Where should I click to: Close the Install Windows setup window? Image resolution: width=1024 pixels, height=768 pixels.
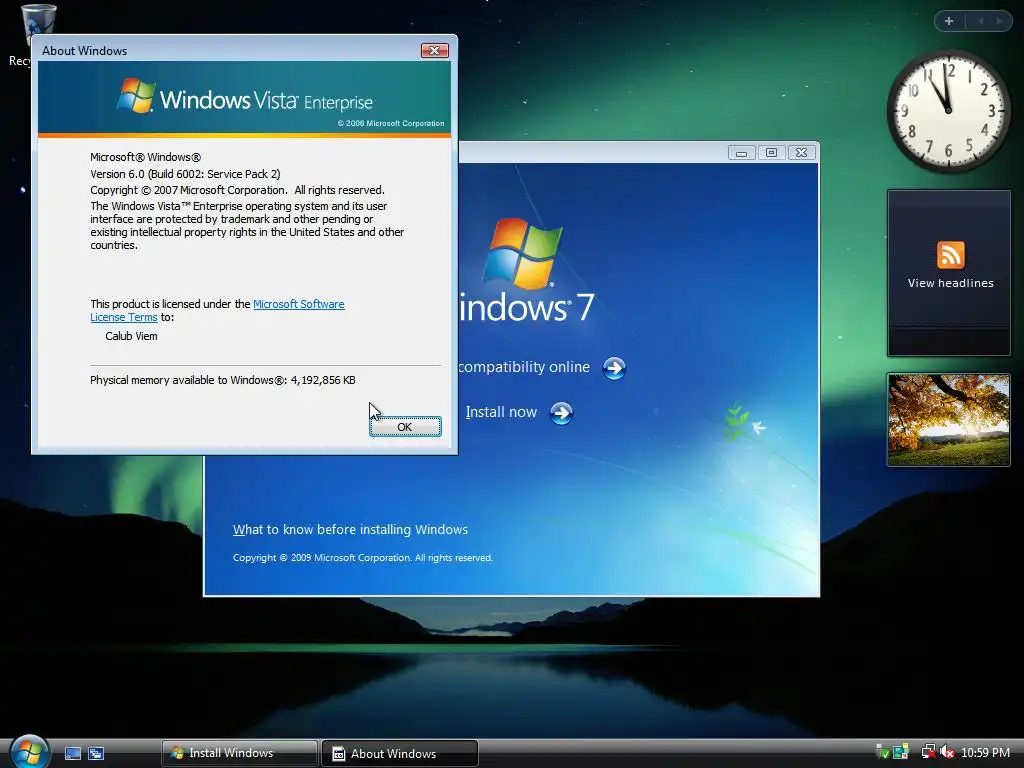(801, 153)
